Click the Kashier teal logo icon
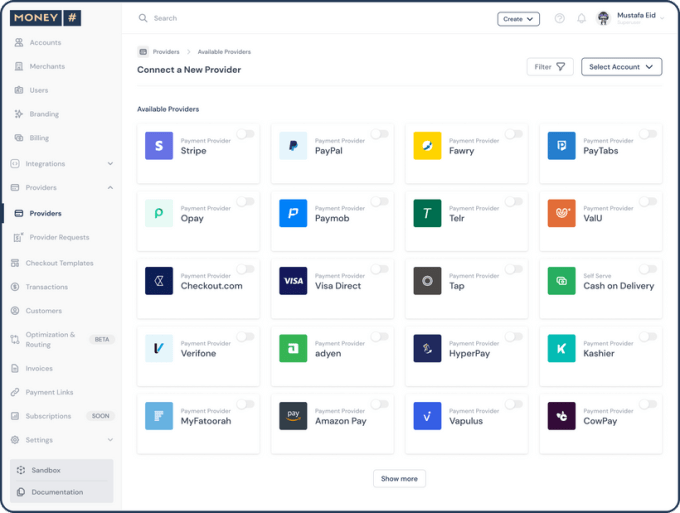680x513 pixels. tap(562, 348)
